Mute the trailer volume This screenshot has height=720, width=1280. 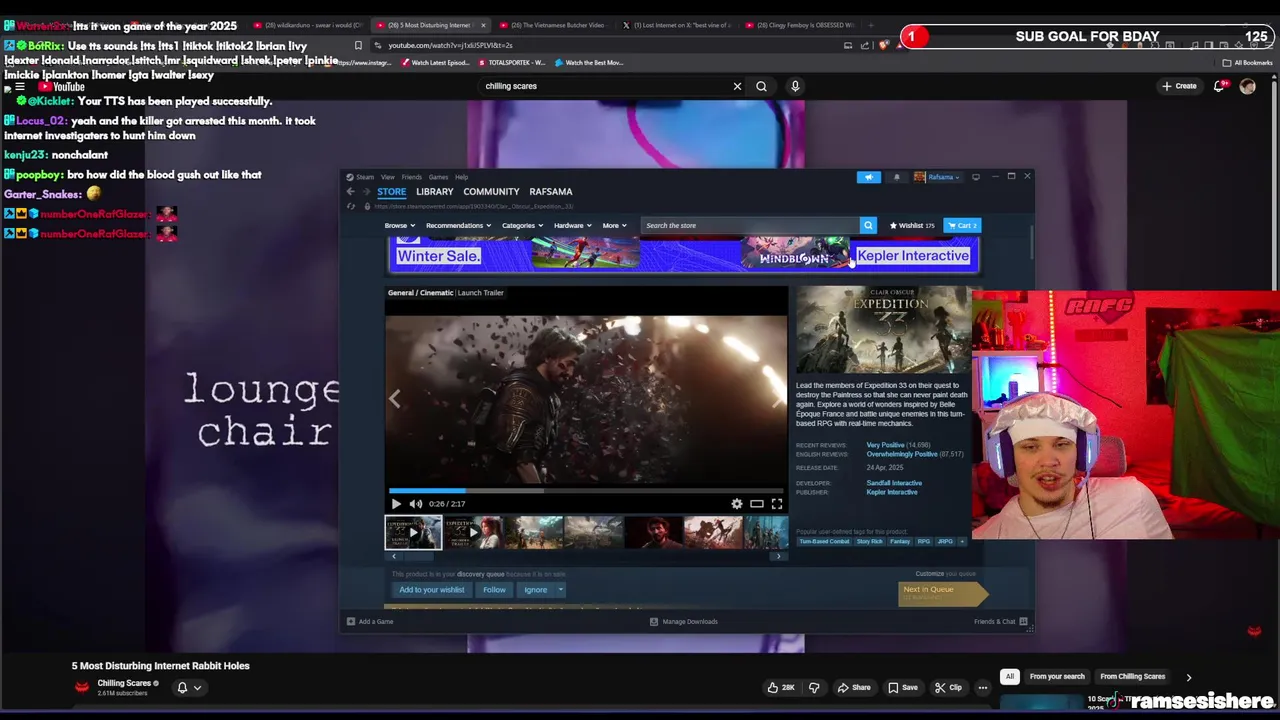[x=416, y=504]
